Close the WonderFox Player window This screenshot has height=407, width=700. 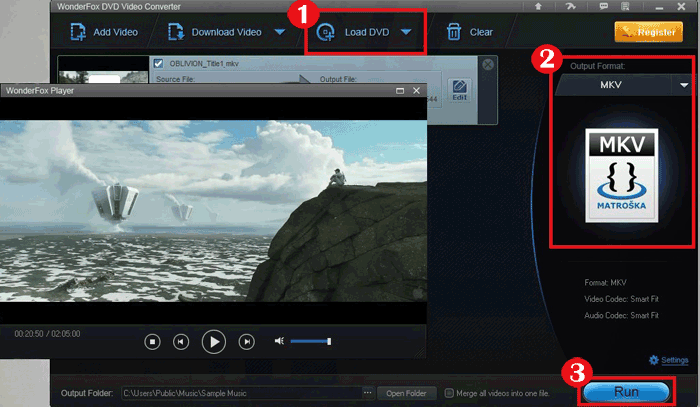[417, 91]
